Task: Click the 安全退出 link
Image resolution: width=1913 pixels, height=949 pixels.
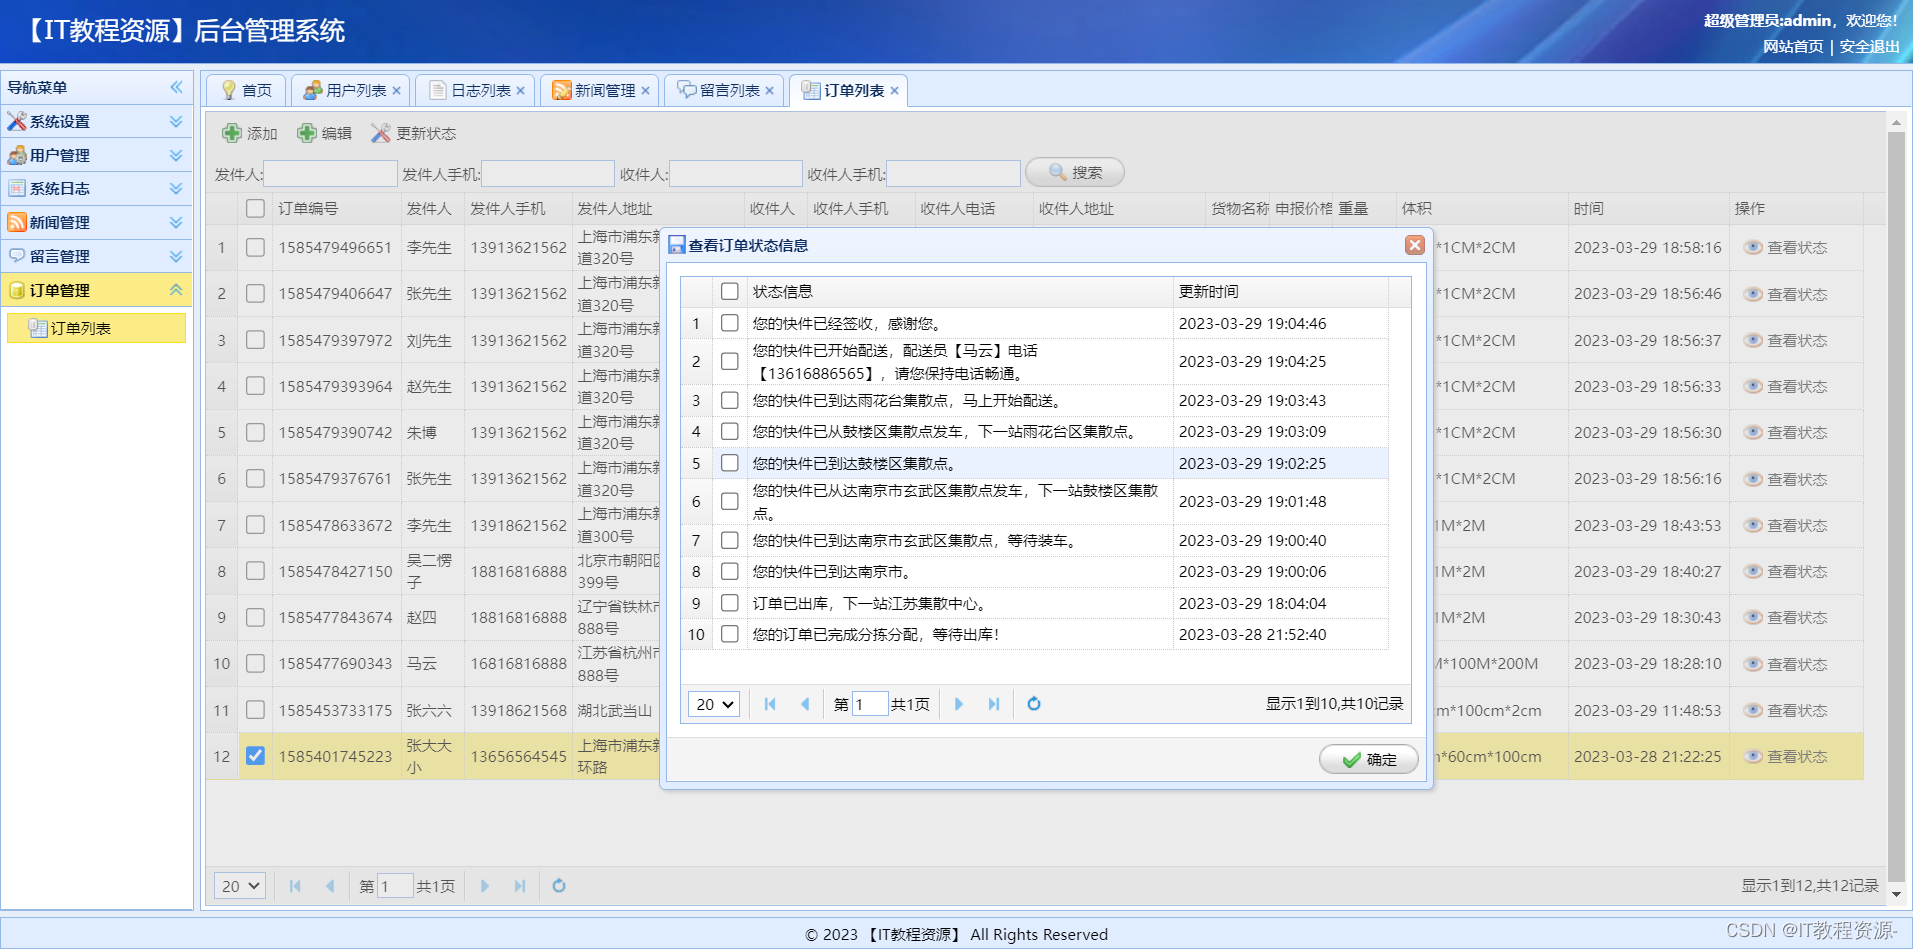Action: (x=1869, y=47)
